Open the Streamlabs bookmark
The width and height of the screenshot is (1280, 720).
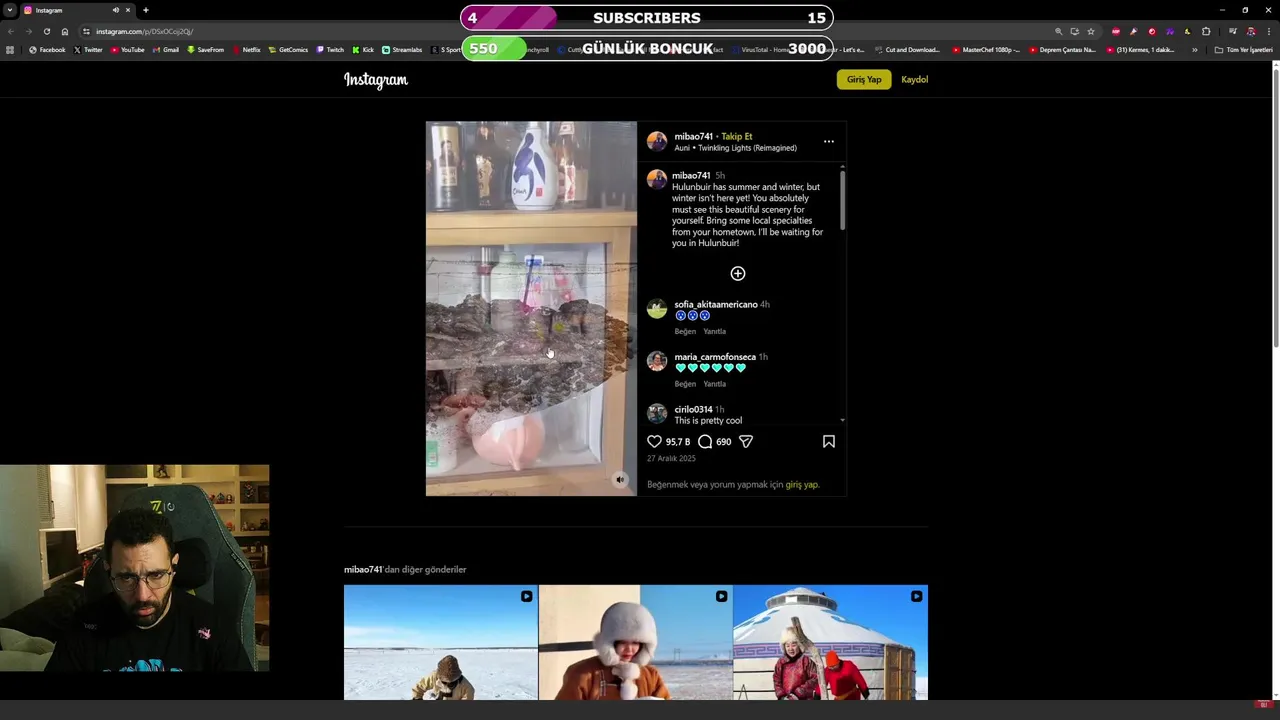click(x=402, y=49)
